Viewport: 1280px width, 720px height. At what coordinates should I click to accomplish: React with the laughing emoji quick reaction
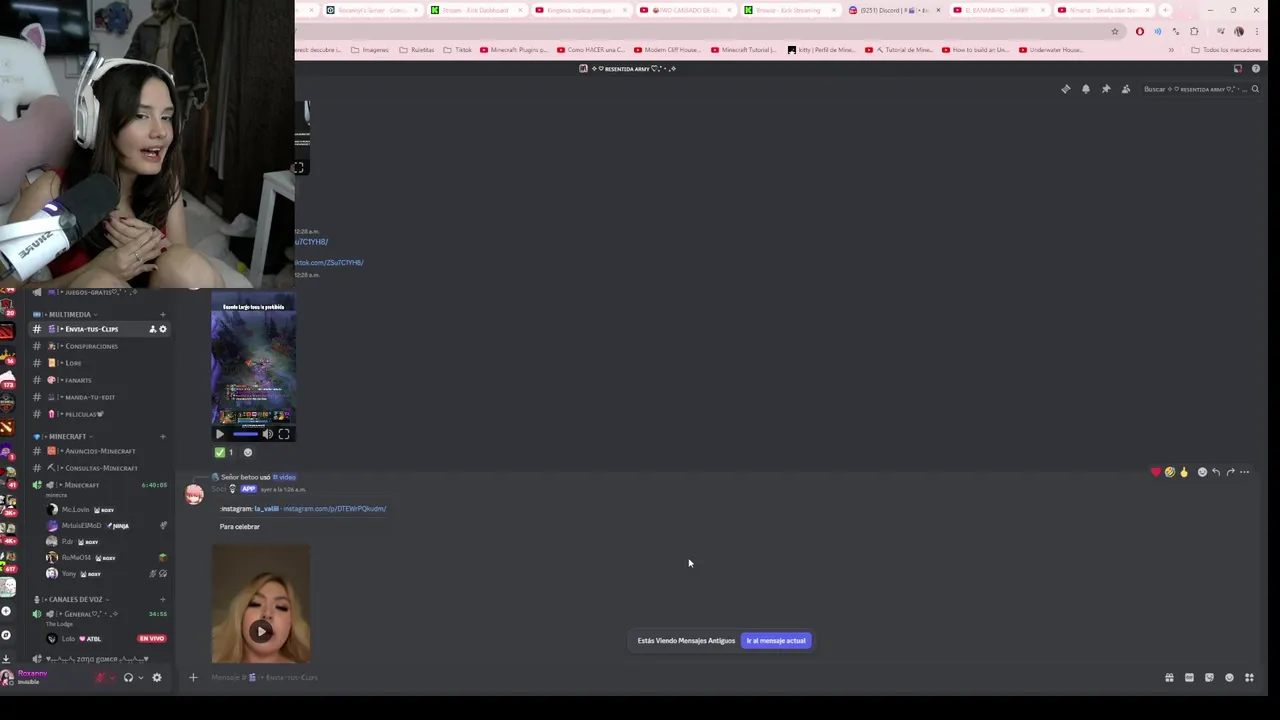(1170, 472)
